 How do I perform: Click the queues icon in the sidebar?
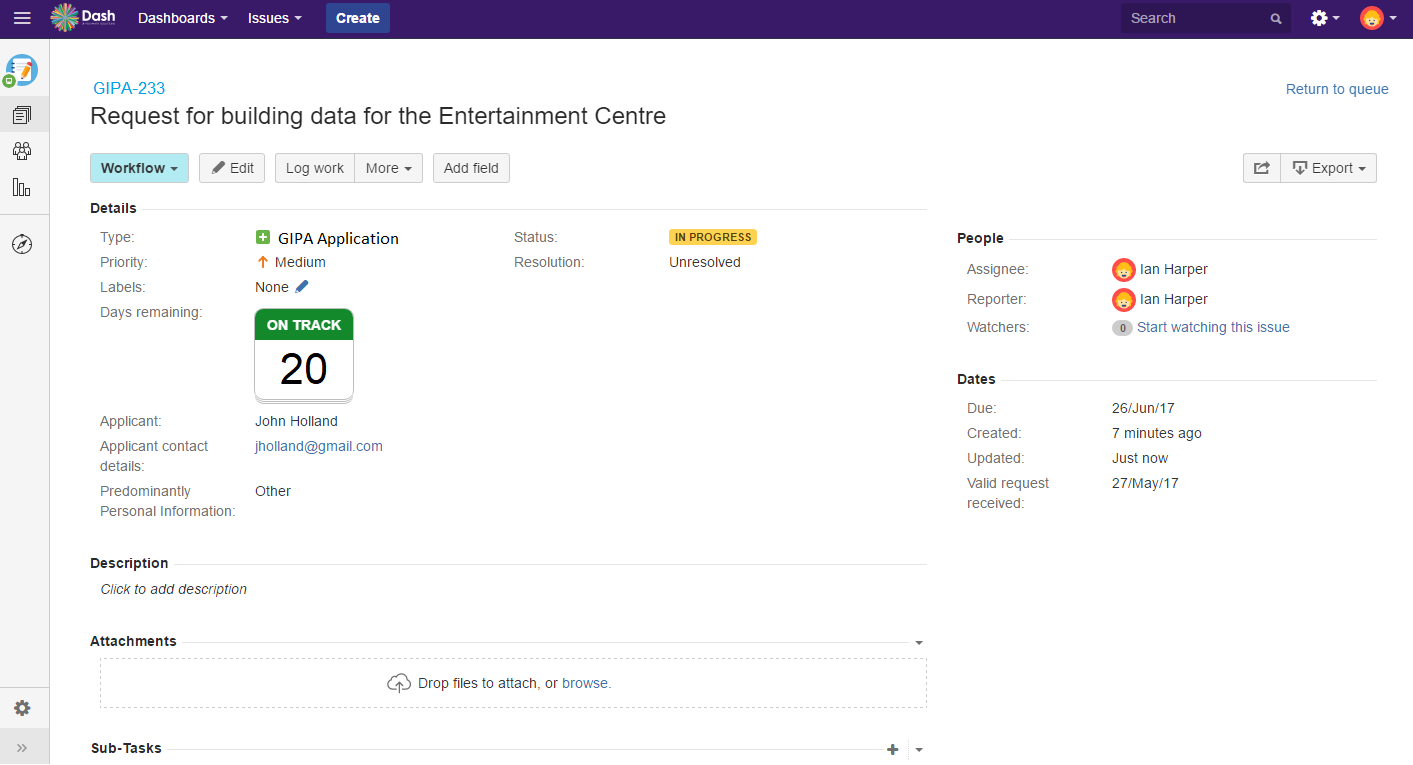(x=22, y=115)
